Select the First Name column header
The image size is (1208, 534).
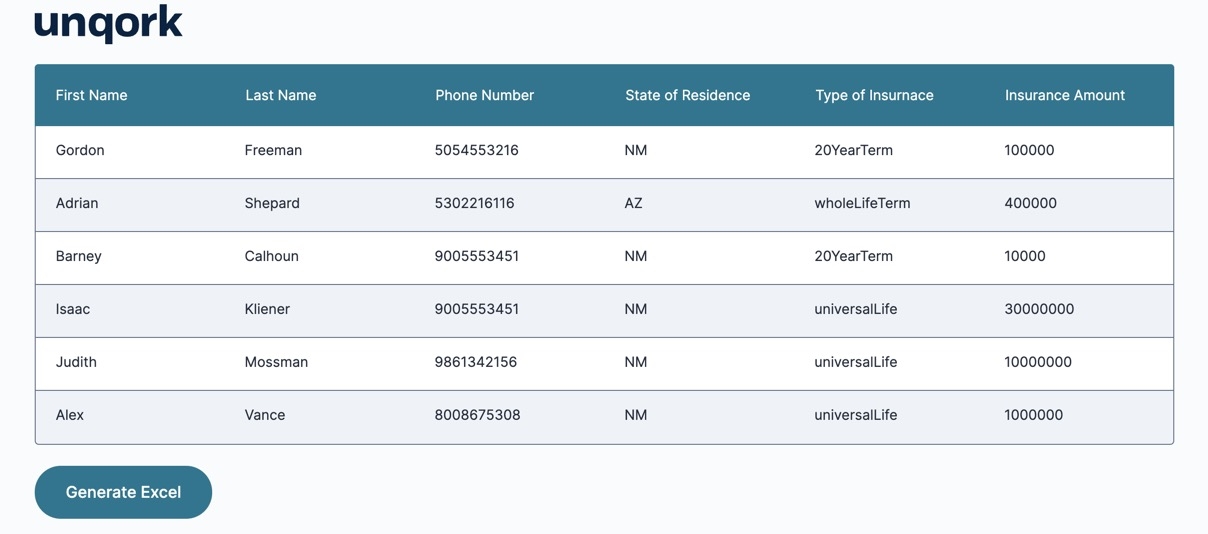[91, 95]
